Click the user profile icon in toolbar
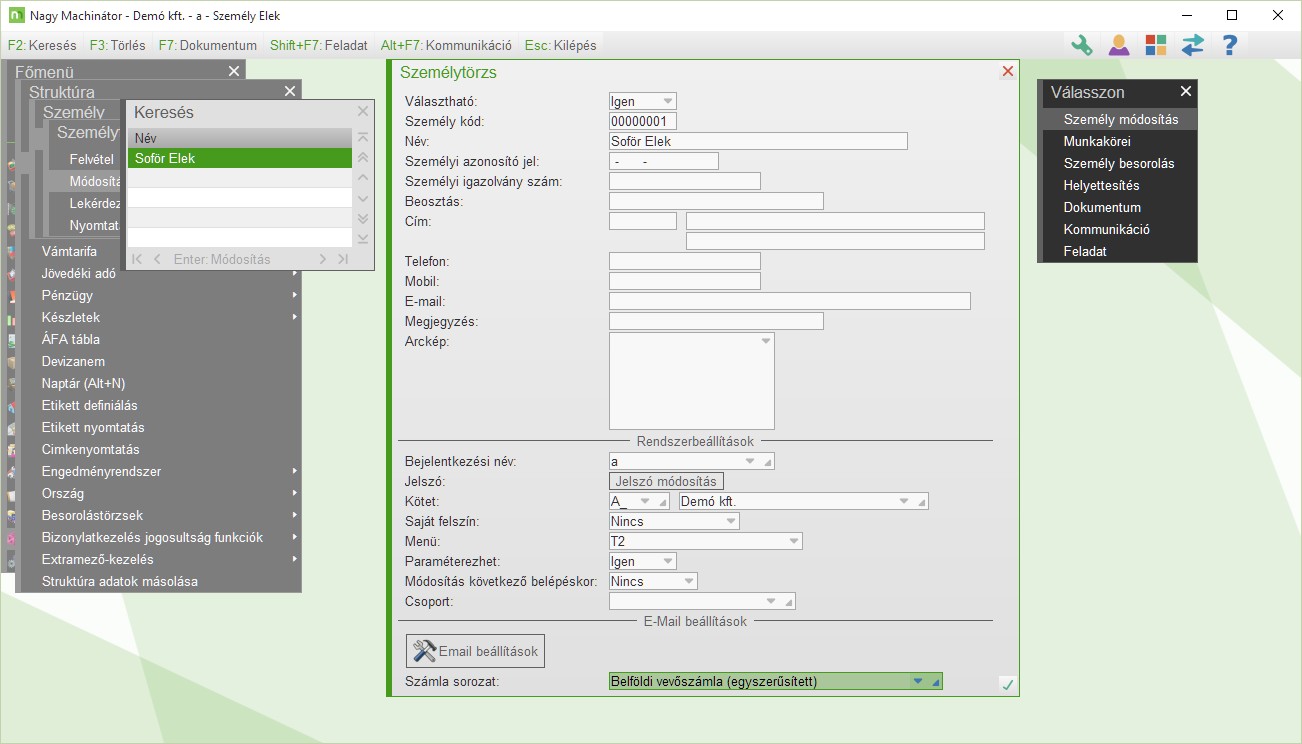This screenshot has height=744, width=1302. [1119, 45]
